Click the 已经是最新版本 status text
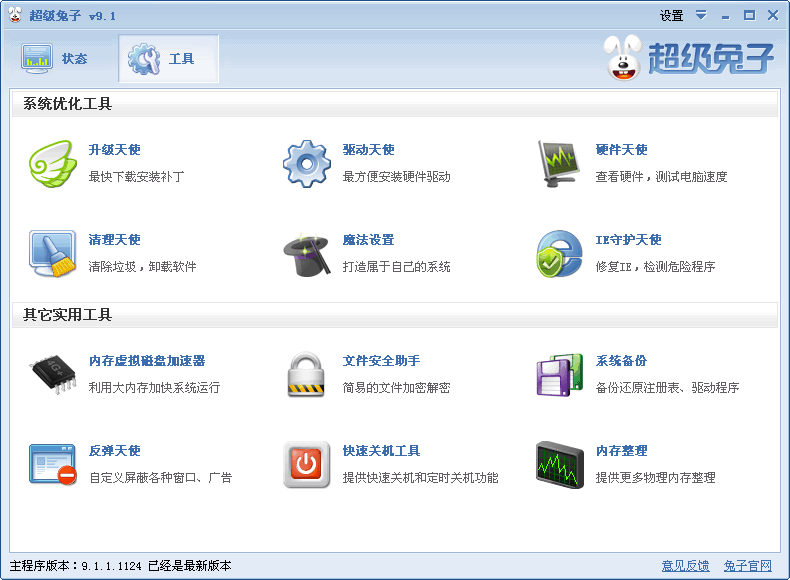Screen dimensions: 790x580 pyautogui.click(x=190, y=566)
